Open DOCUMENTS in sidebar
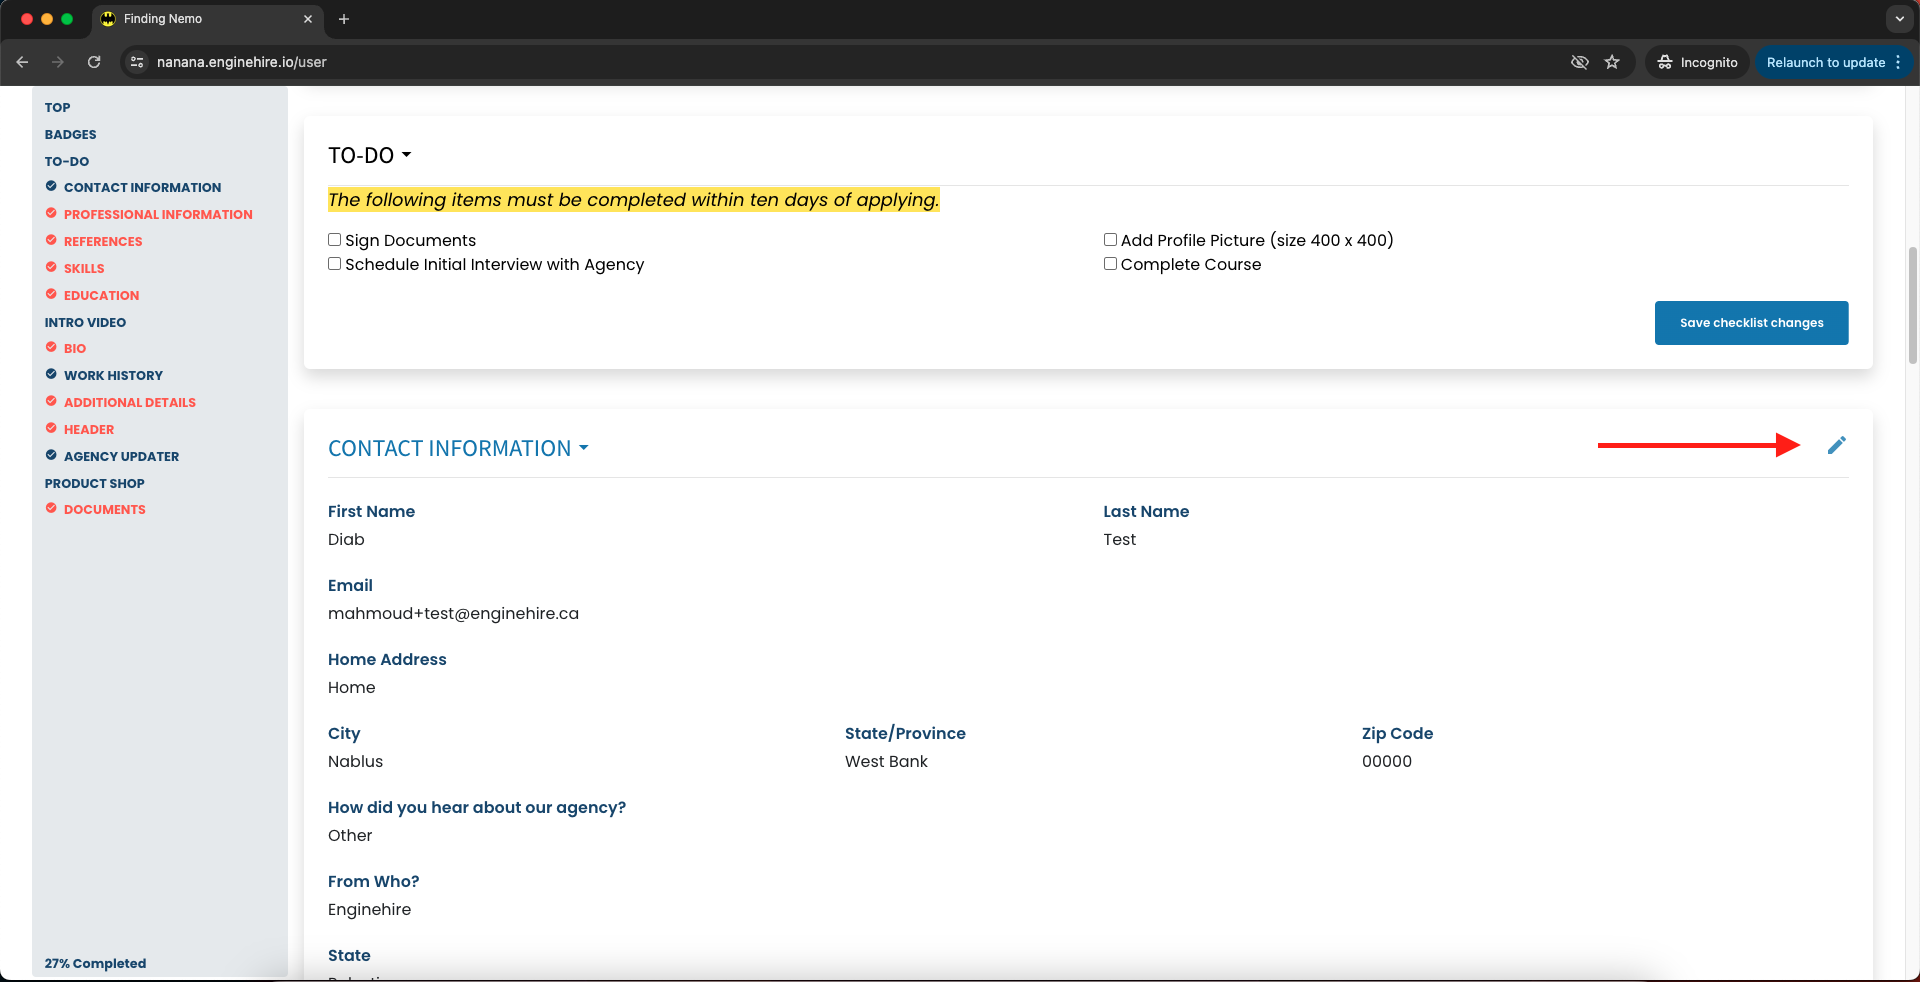 pos(104,510)
